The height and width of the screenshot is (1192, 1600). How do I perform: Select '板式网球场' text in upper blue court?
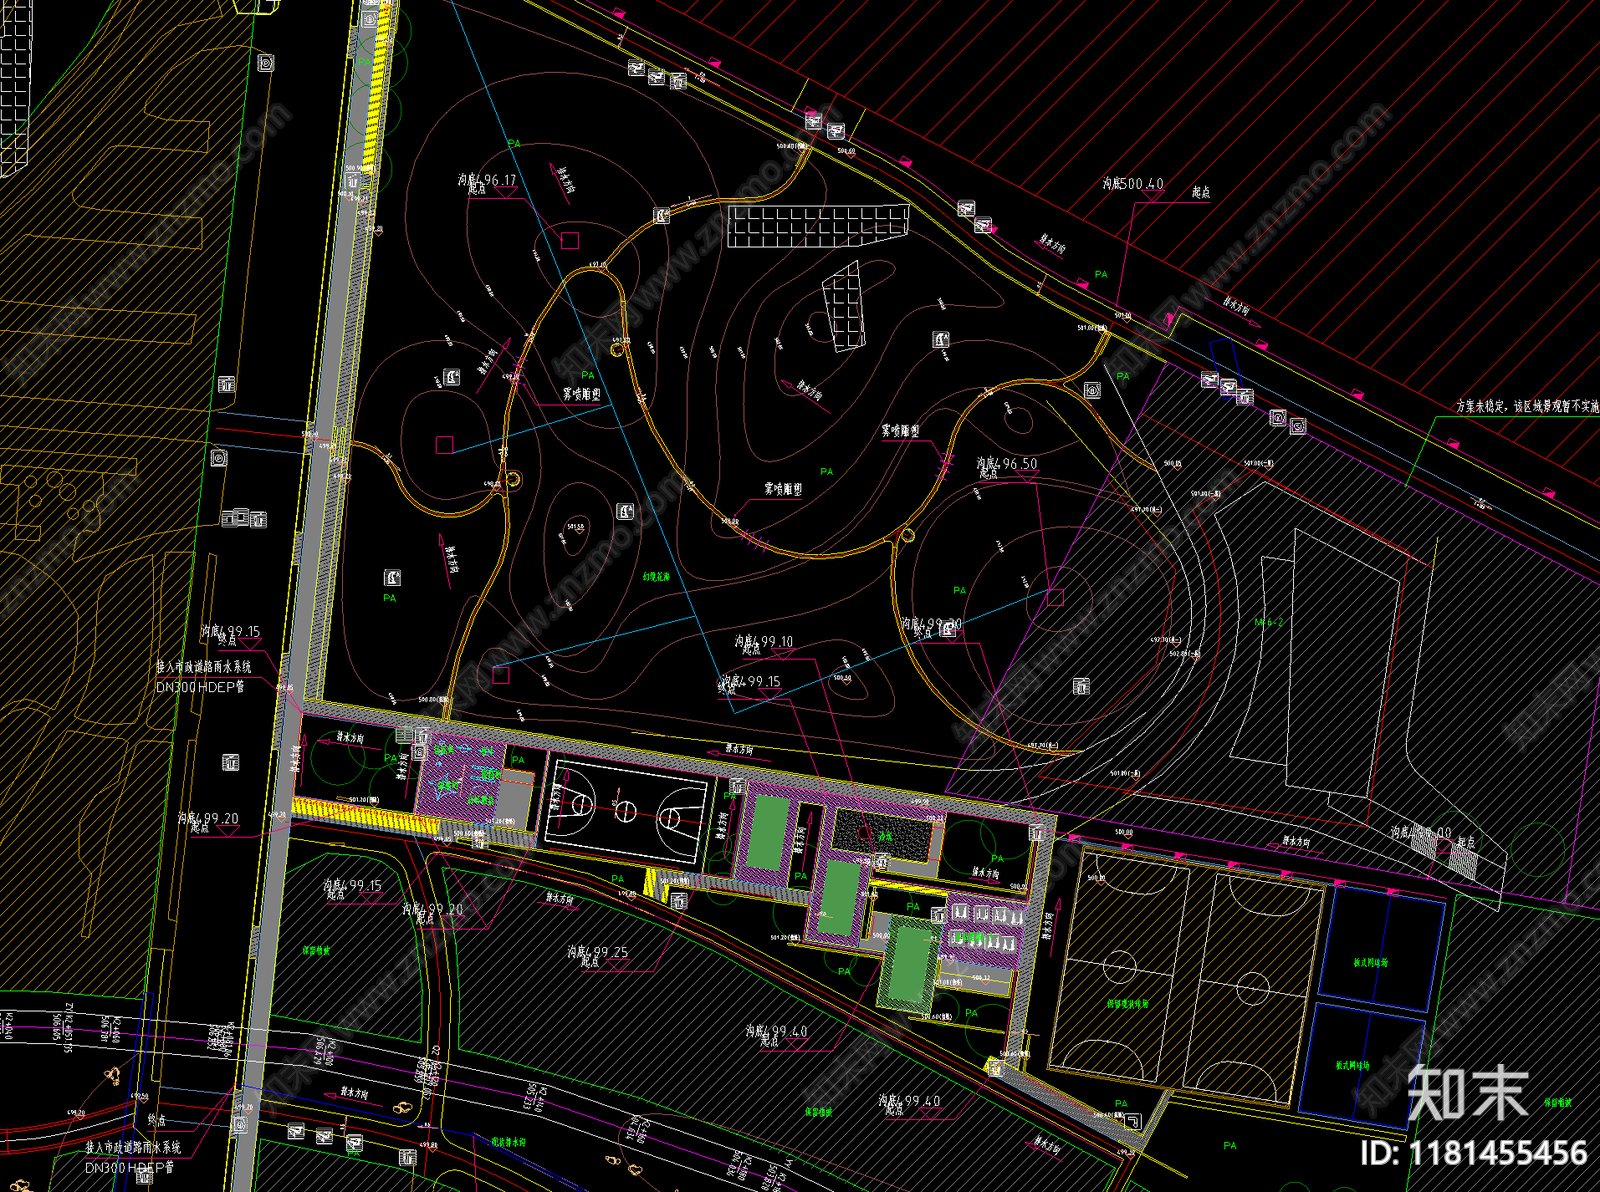[1370, 963]
